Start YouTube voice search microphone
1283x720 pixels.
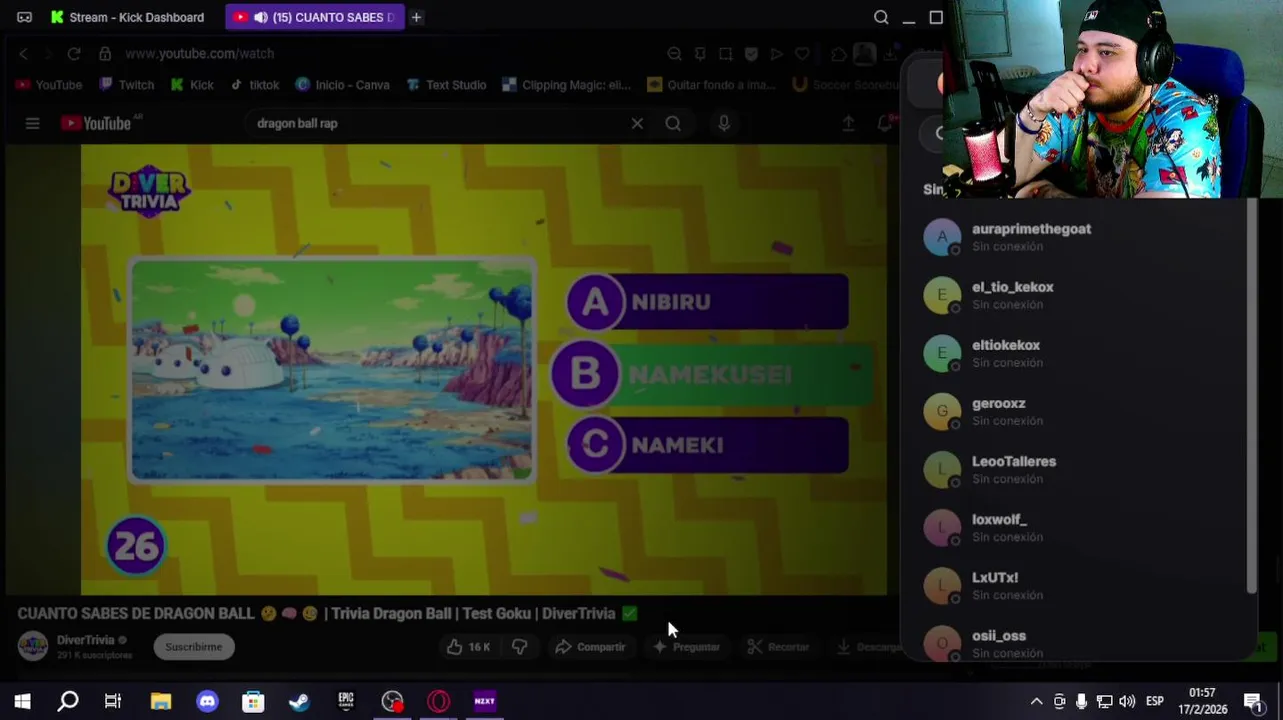[724, 123]
